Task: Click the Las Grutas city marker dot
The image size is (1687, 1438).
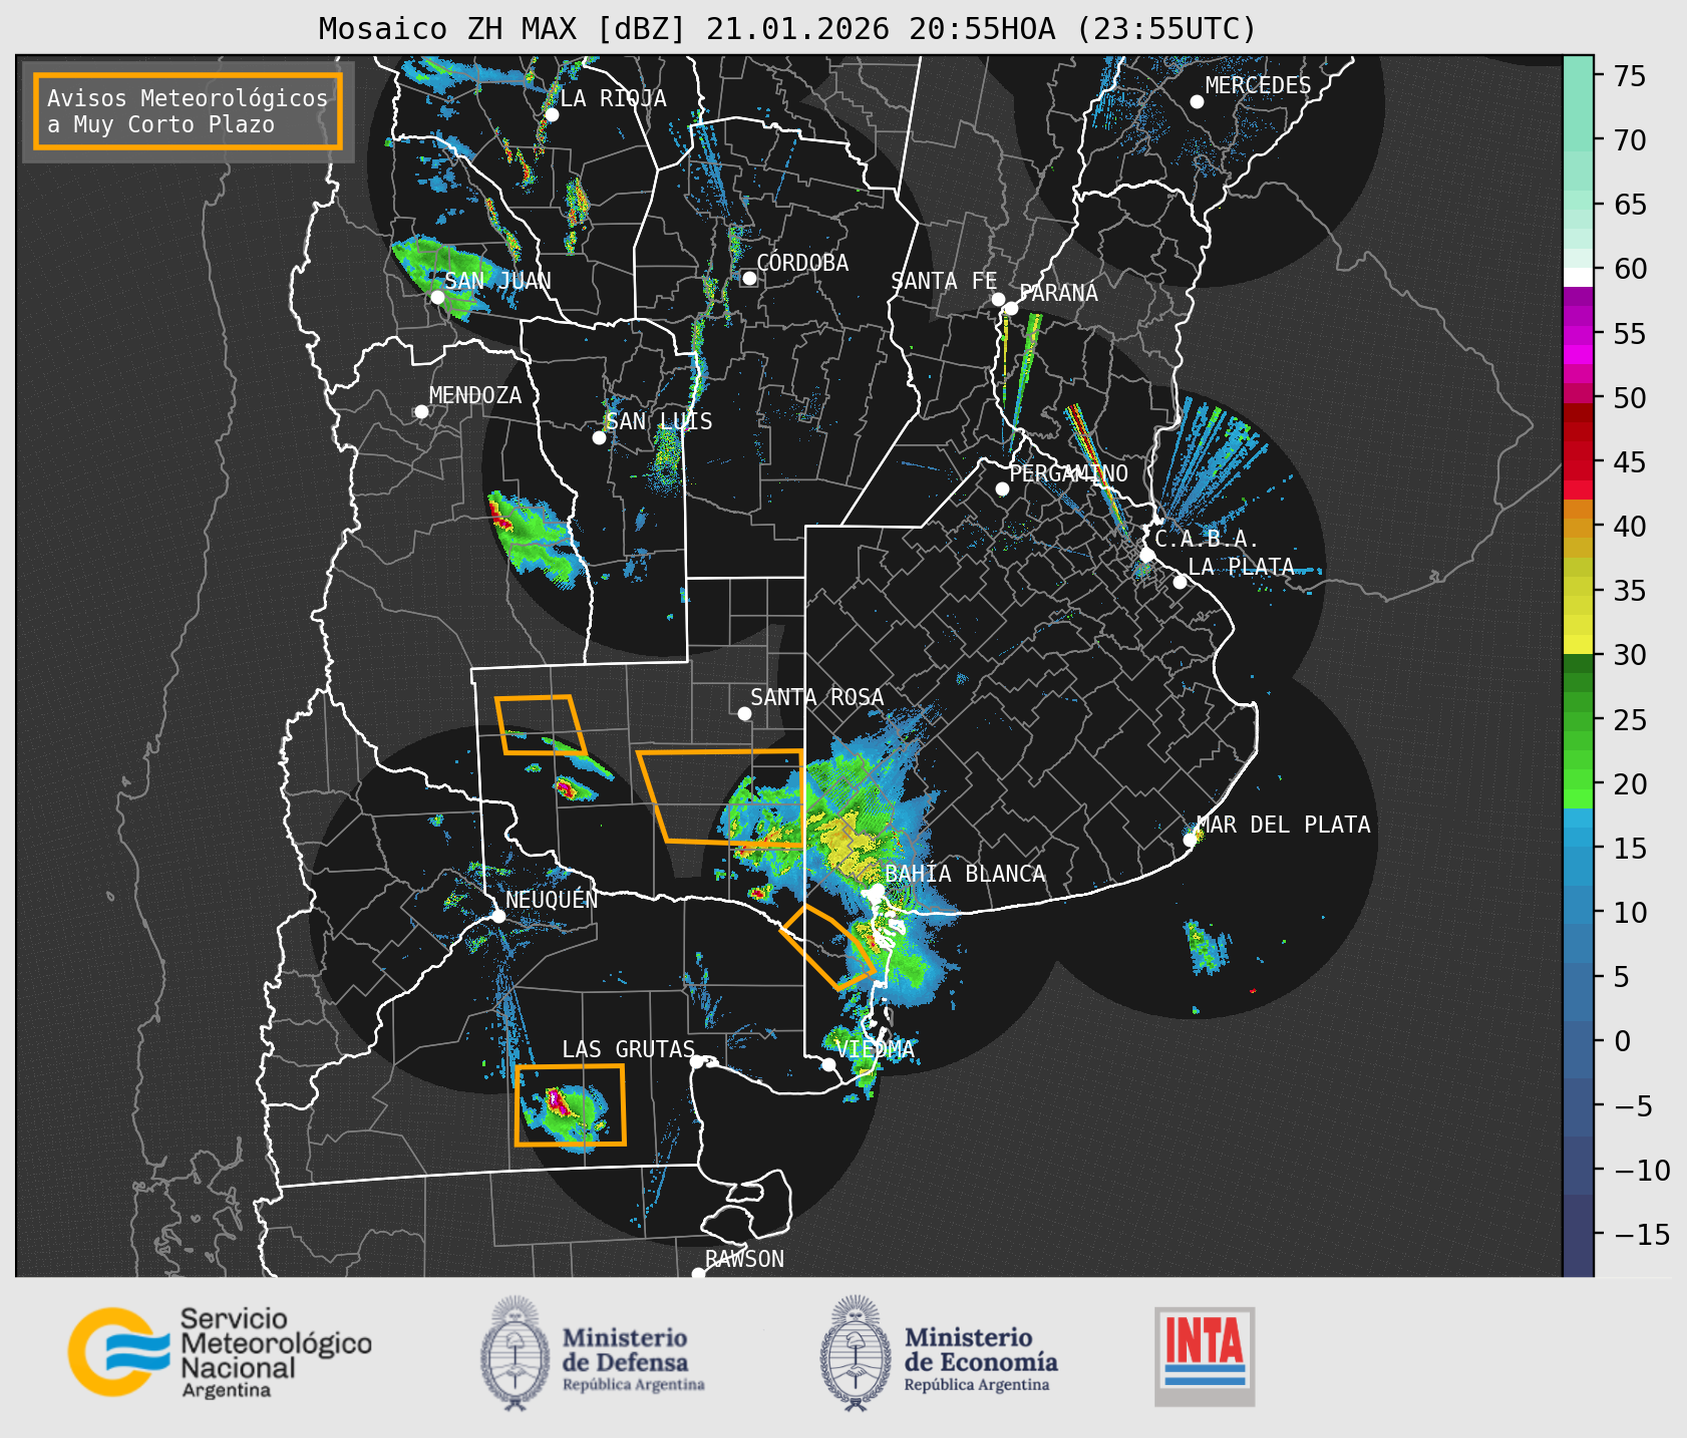Action: (697, 1061)
